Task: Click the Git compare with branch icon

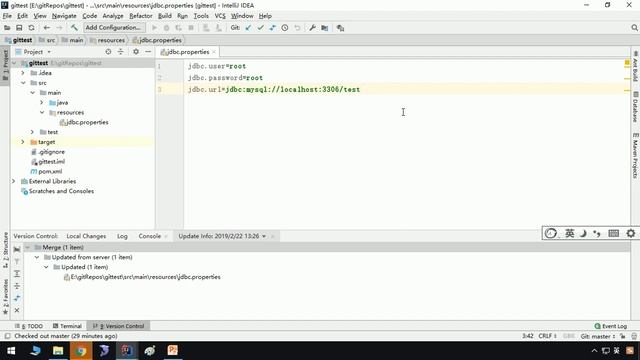Action: tap(272, 28)
